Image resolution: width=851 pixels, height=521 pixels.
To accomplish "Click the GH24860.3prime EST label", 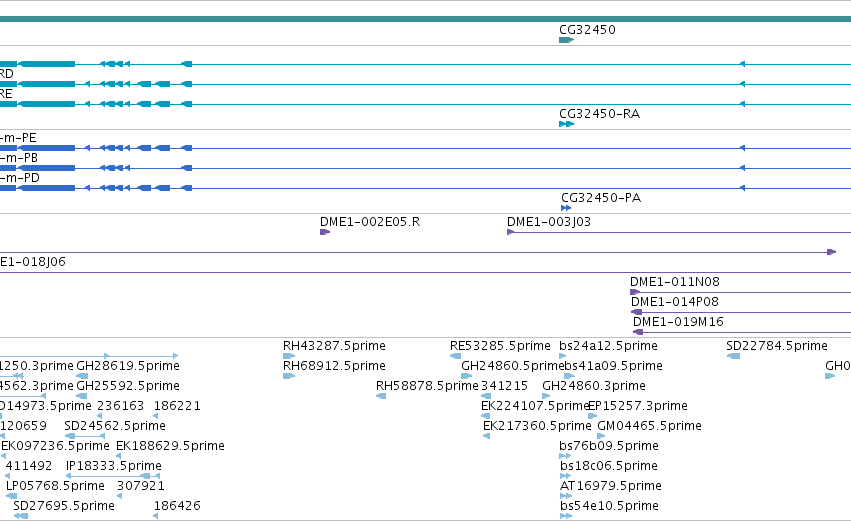I will (594, 386).
